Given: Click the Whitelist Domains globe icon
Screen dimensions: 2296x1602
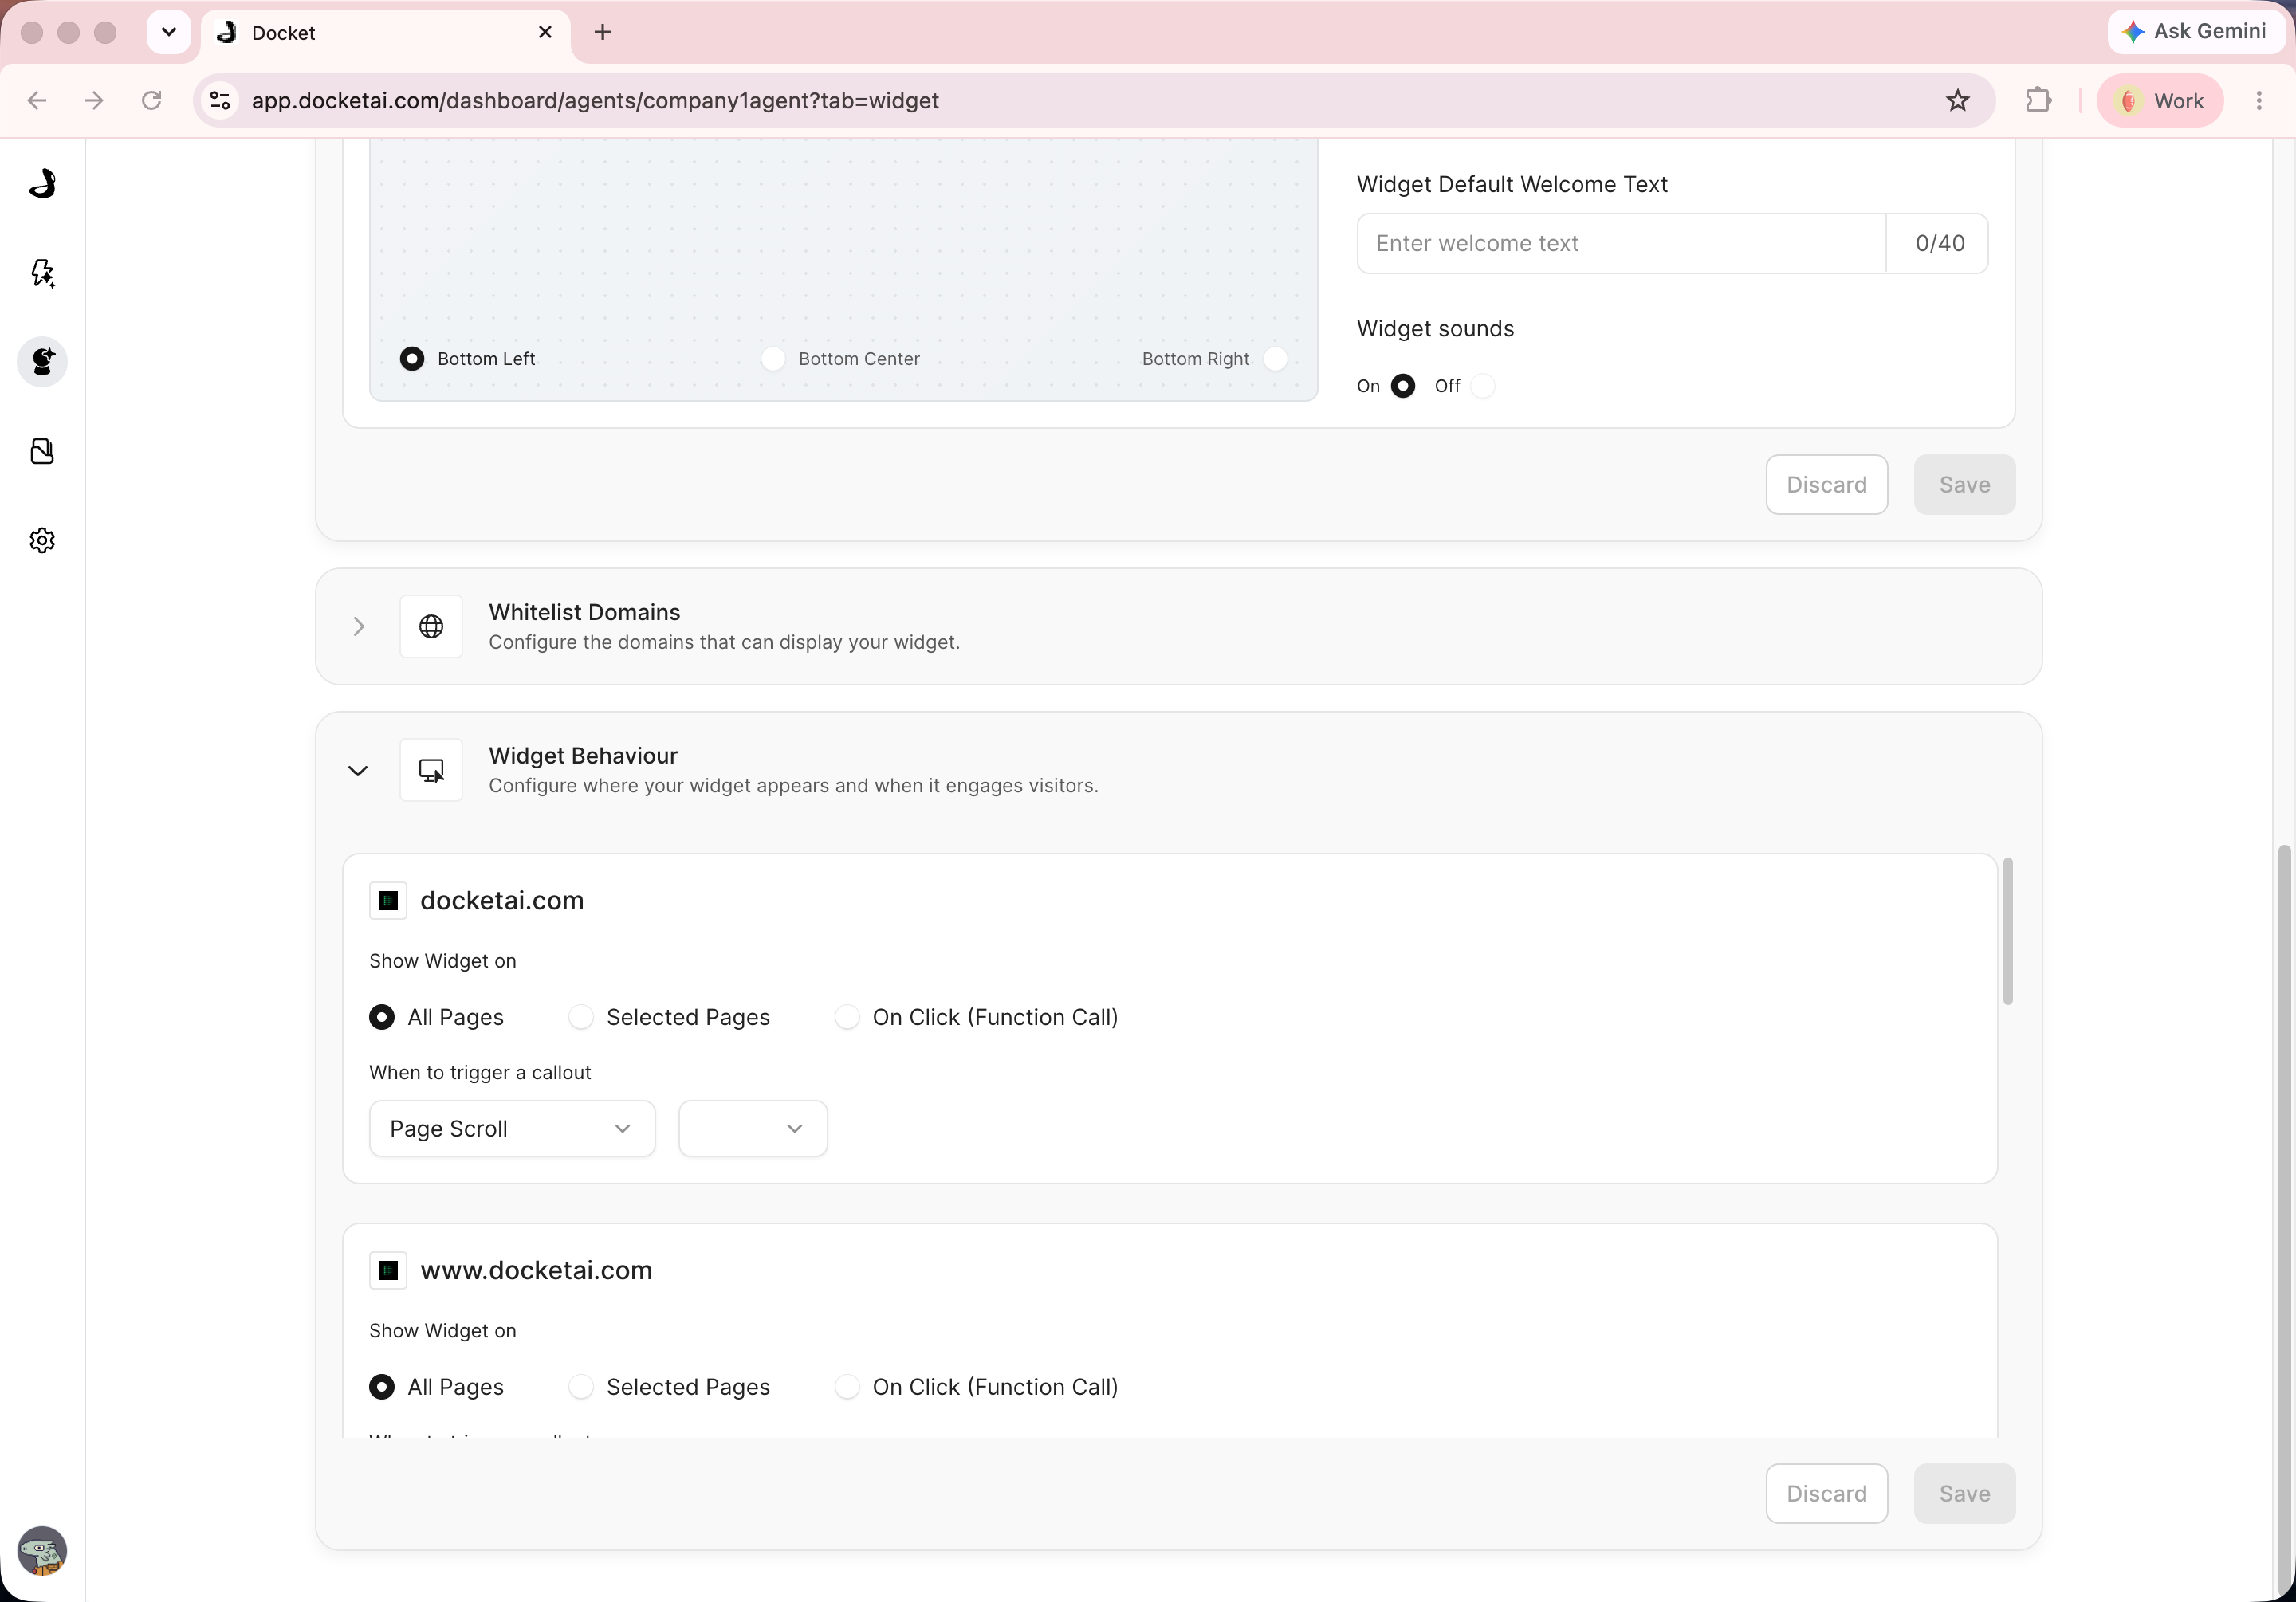Looking at the screenshot, I should pyautogui.click(x=431, y=626).
